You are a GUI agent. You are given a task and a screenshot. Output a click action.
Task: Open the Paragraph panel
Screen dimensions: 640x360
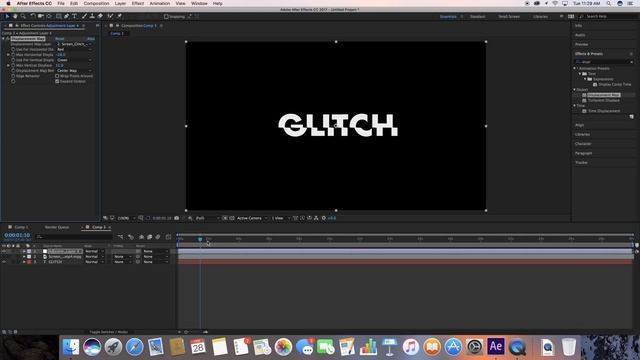(583, 153)
